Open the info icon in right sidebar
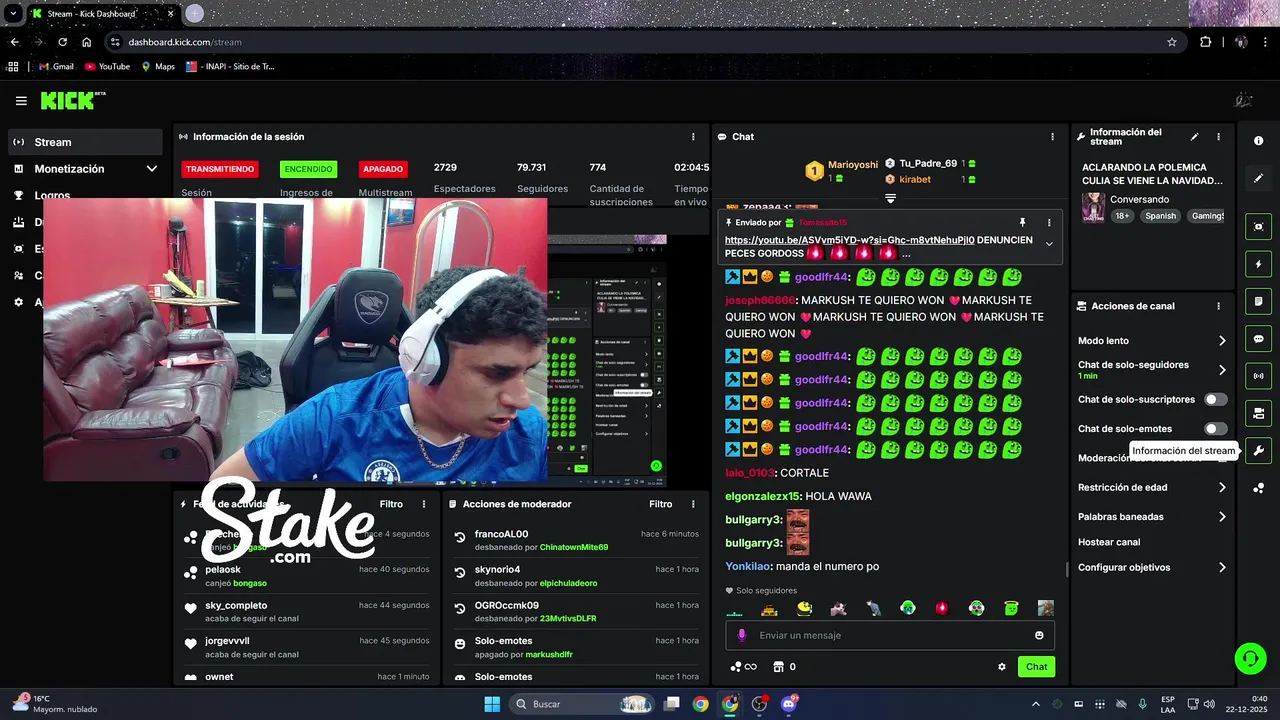This screenshot has height=720, width=1280. click(1258, 141)
